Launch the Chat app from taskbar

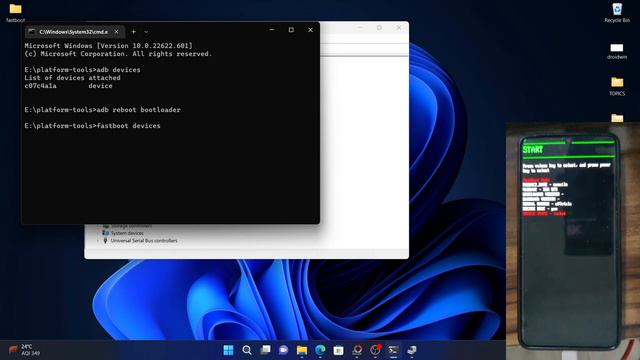click(283, 350)
